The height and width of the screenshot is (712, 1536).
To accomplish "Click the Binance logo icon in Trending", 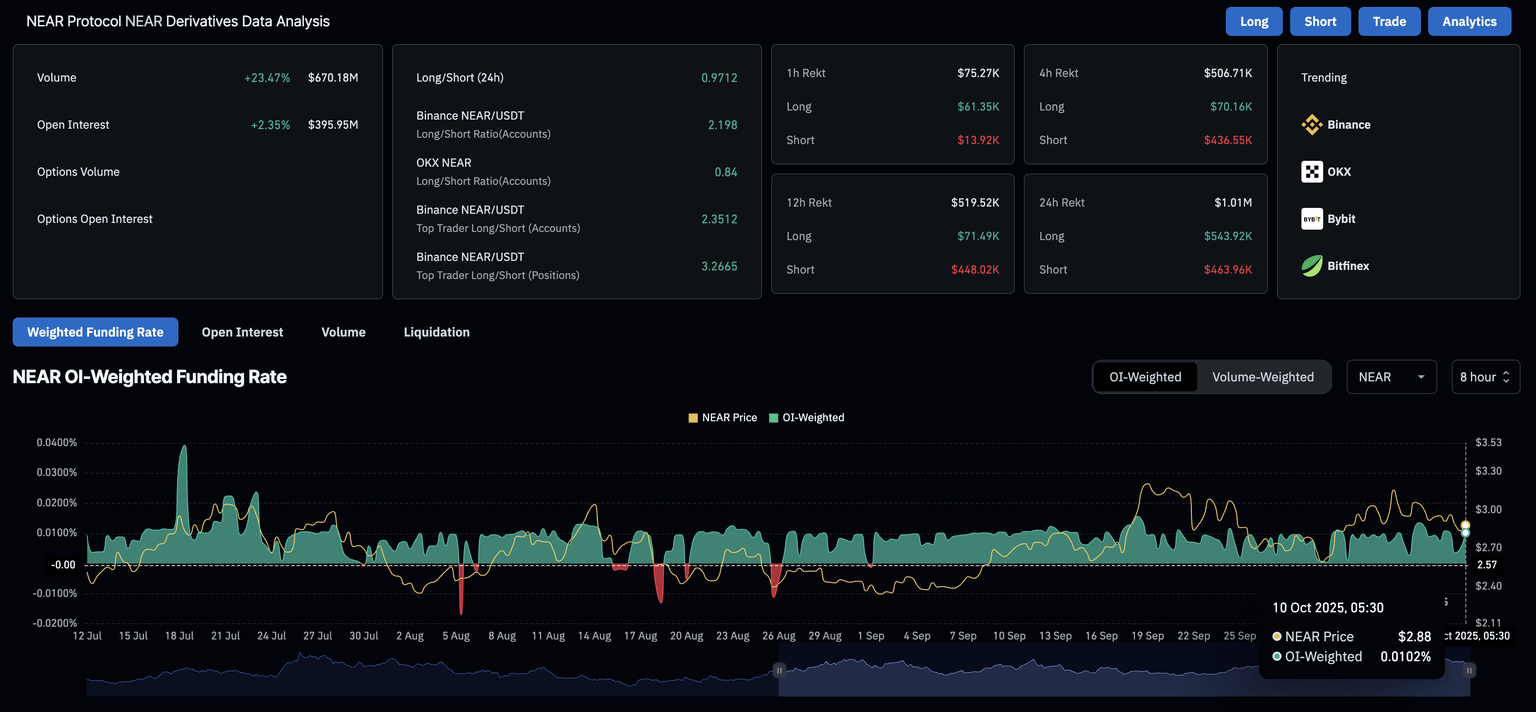I will 1312,125.
